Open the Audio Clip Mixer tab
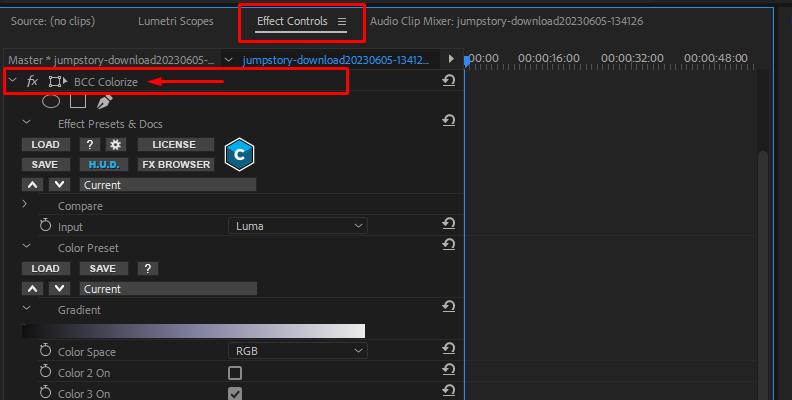This screenshot has height=400, width=792. point(507,21)
